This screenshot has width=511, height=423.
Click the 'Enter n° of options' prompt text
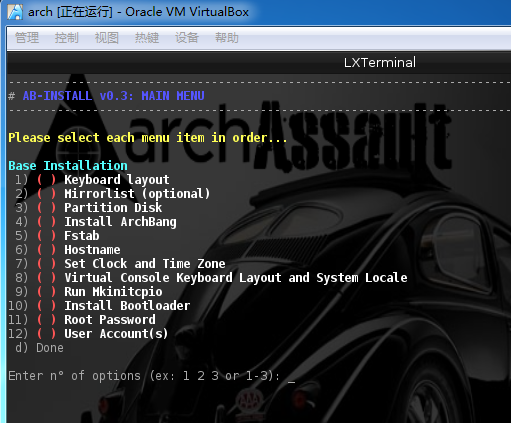point(144,376)
